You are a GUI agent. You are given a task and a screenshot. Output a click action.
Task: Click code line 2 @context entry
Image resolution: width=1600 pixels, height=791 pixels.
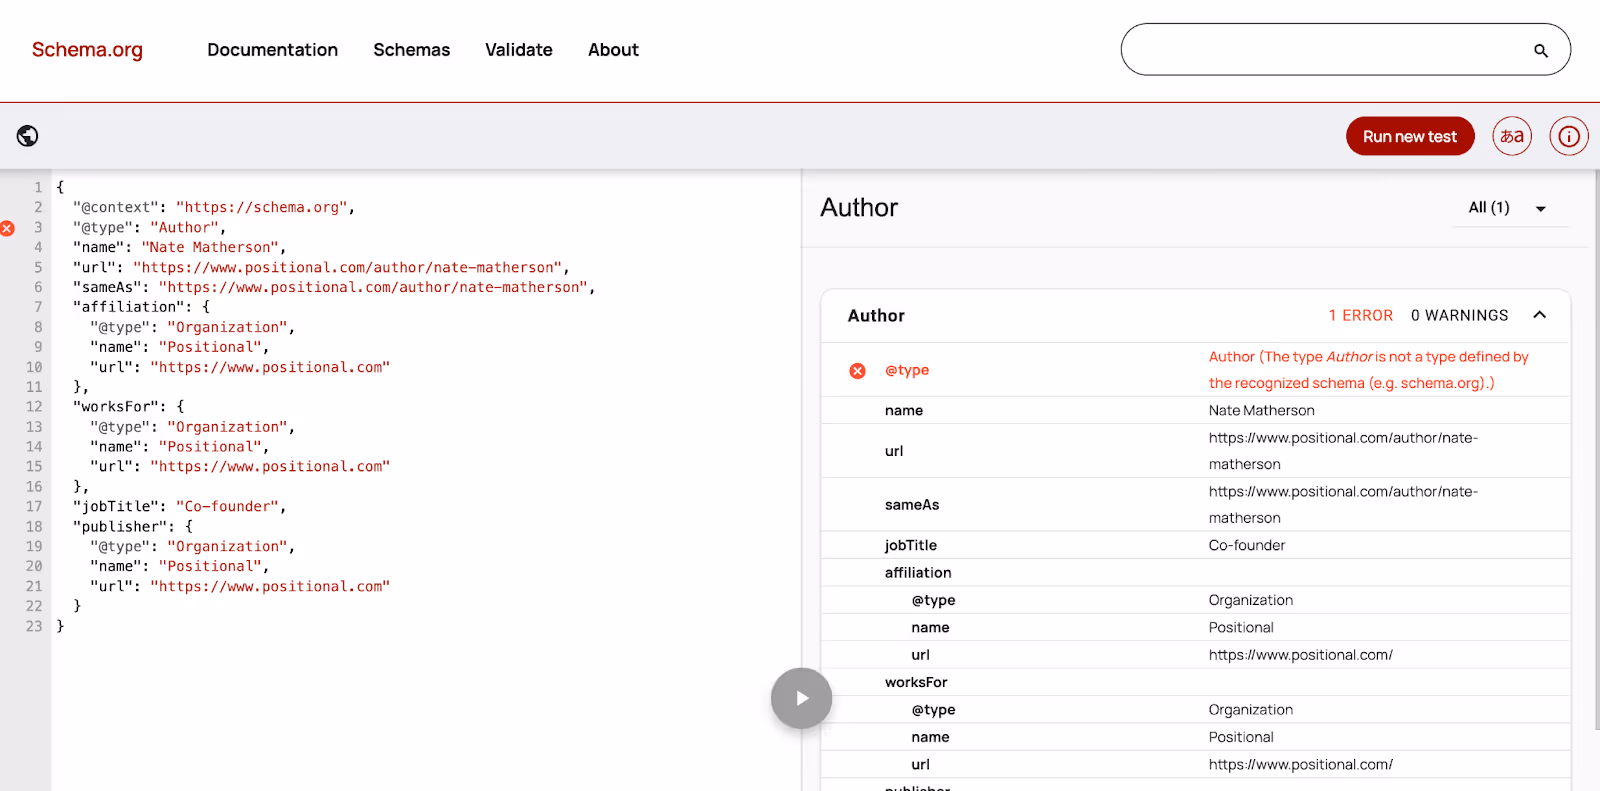(x=214, y=208)
